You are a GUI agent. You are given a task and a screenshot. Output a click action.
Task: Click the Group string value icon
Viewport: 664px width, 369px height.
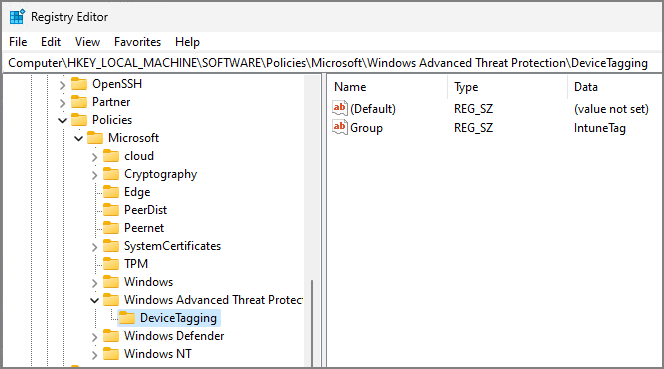point(340,127)
